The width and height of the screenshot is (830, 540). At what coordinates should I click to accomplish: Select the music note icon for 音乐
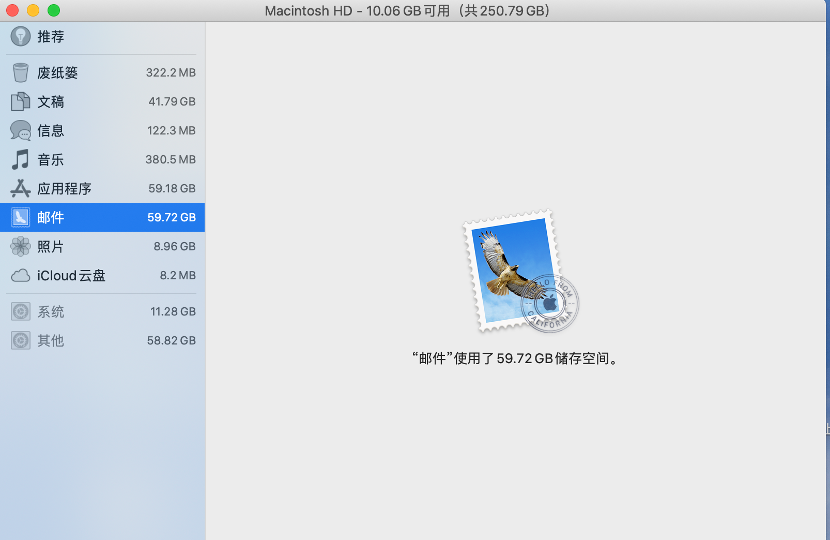tap(21, 160)
